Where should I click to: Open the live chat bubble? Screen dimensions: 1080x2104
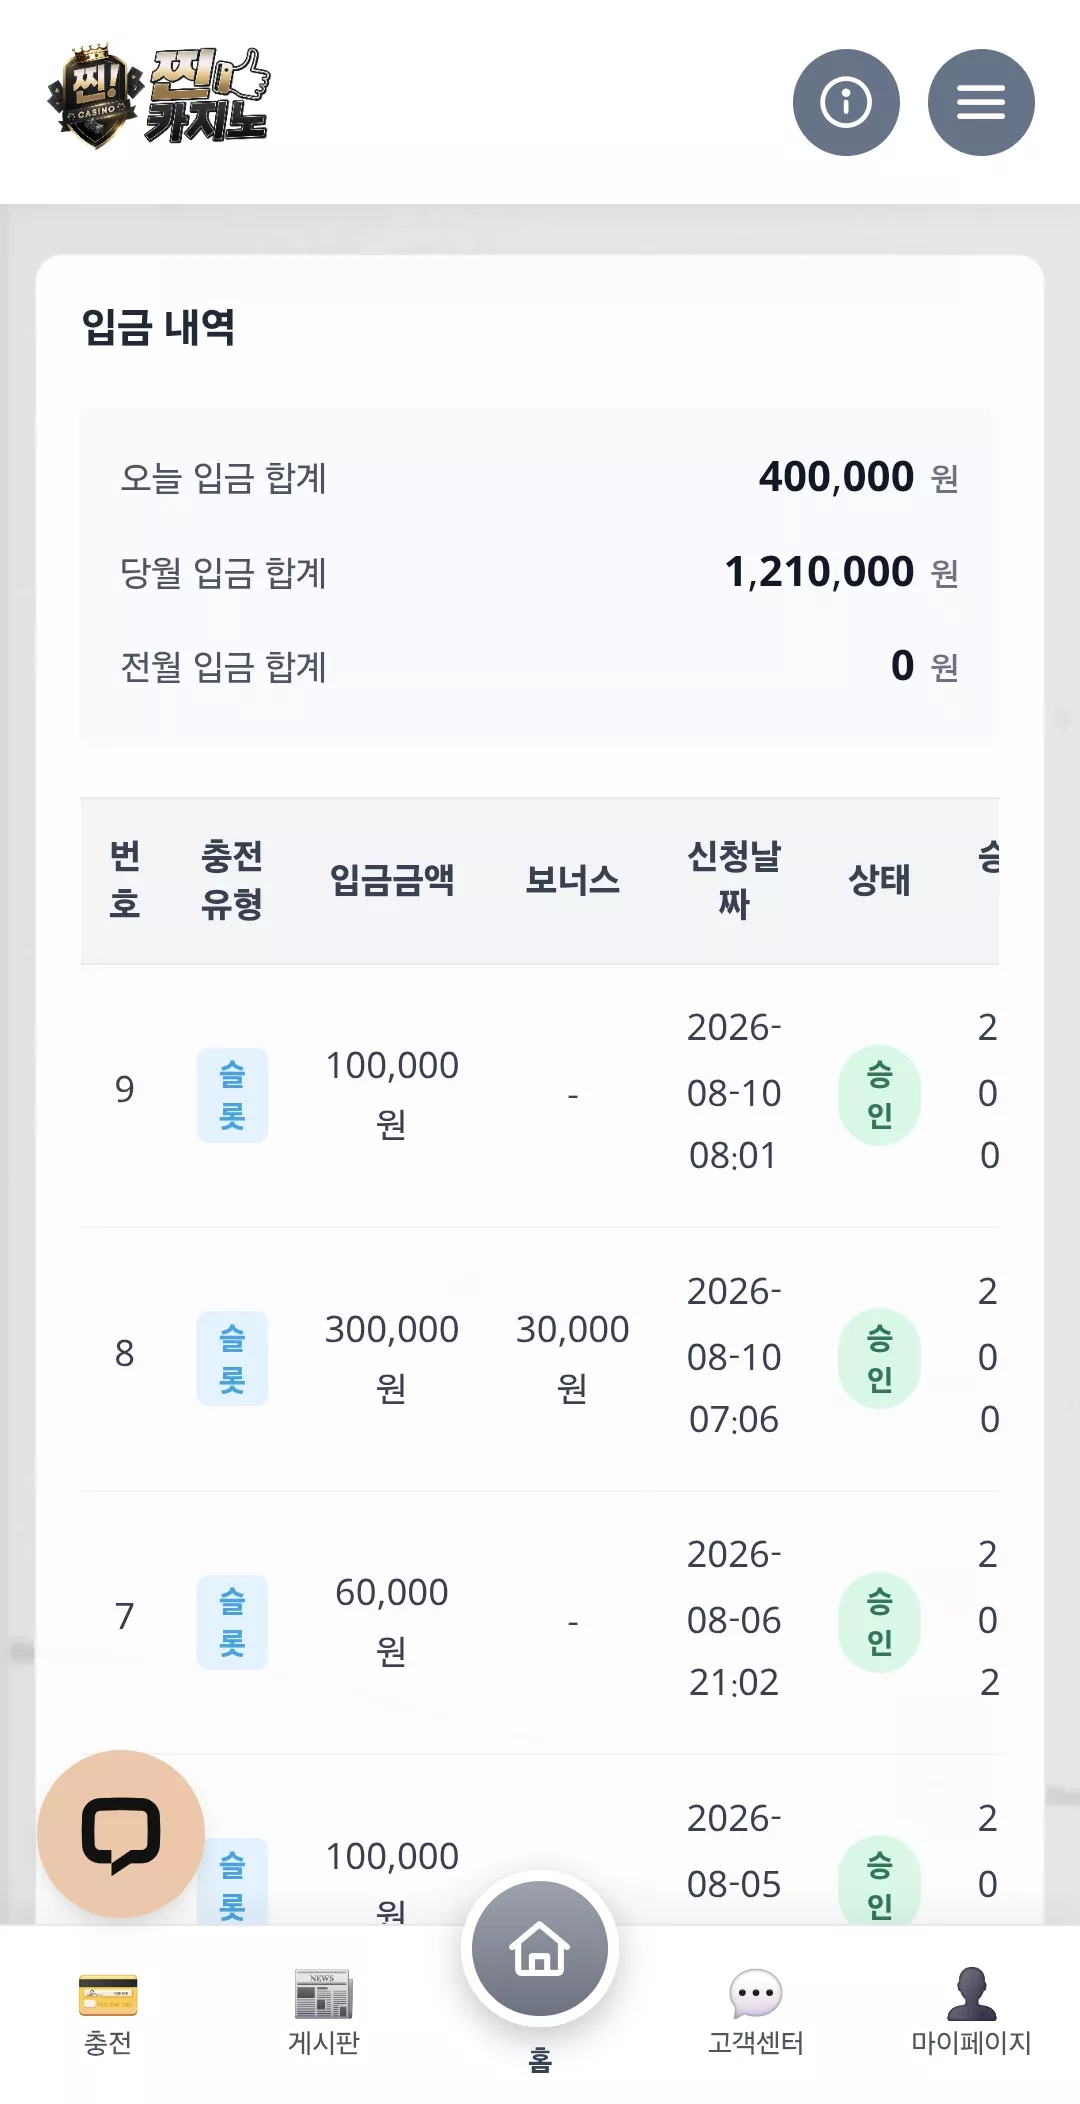(121, 1833)
